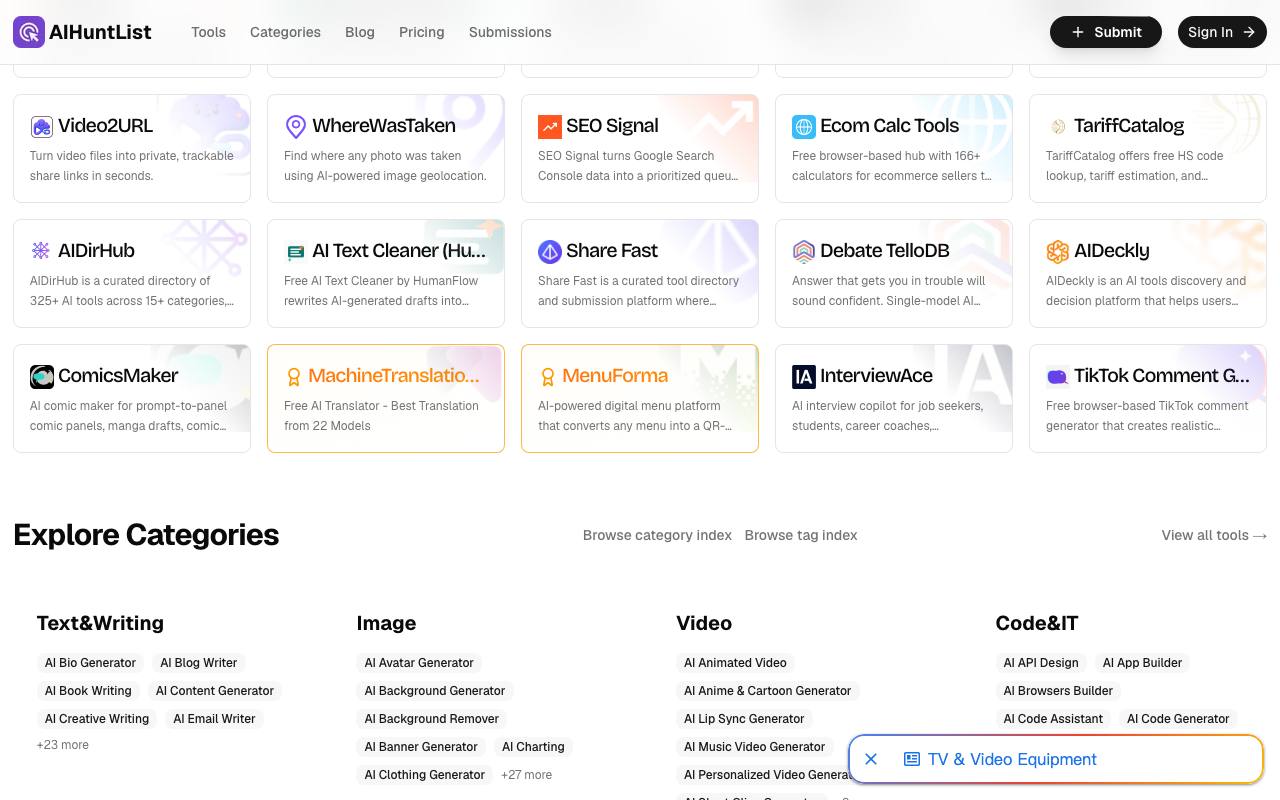Select the AI Clothing Generator tag
1280x800 pixels.
(425, 775)
